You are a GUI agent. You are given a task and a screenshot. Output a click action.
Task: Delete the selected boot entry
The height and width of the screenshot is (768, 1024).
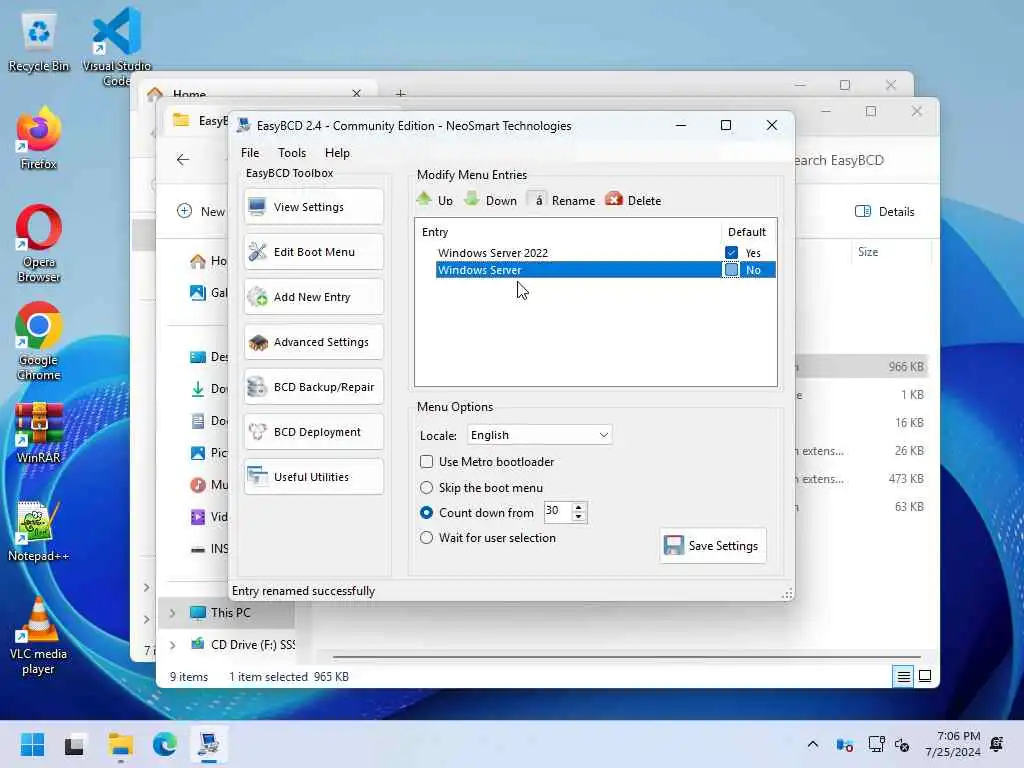(x=633, y=200)
